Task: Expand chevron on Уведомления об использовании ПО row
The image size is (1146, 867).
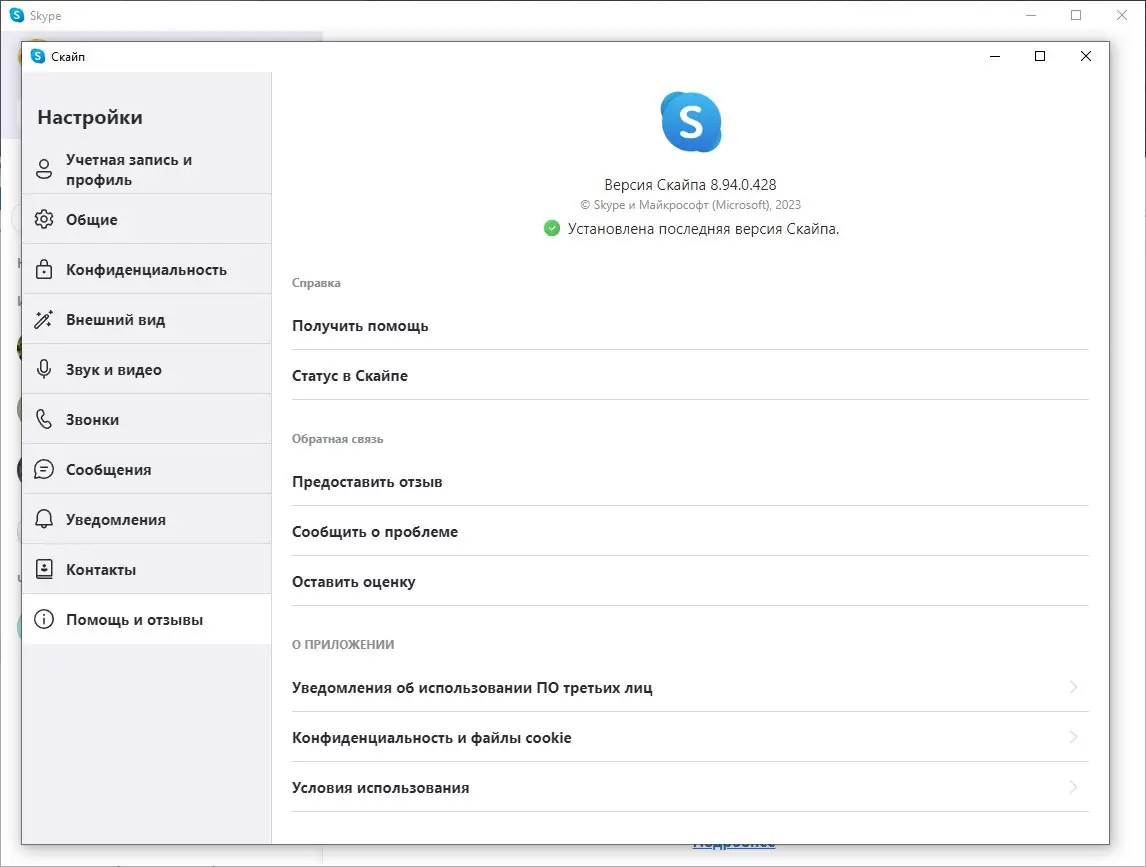Action: point(1074,687)
